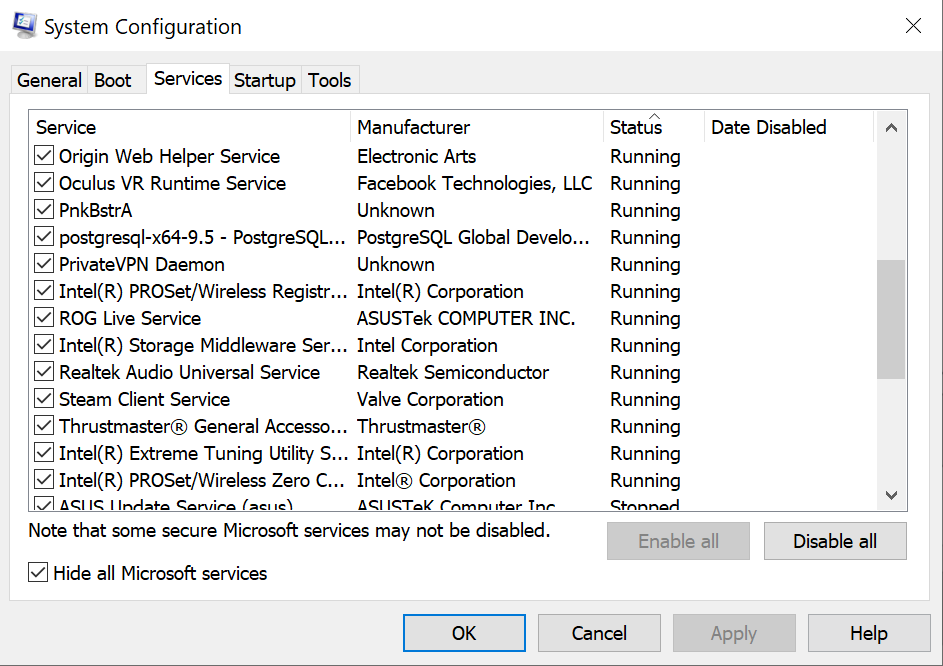Uncheck Realtek Audio Universal Service checkbox

[44, 372]
